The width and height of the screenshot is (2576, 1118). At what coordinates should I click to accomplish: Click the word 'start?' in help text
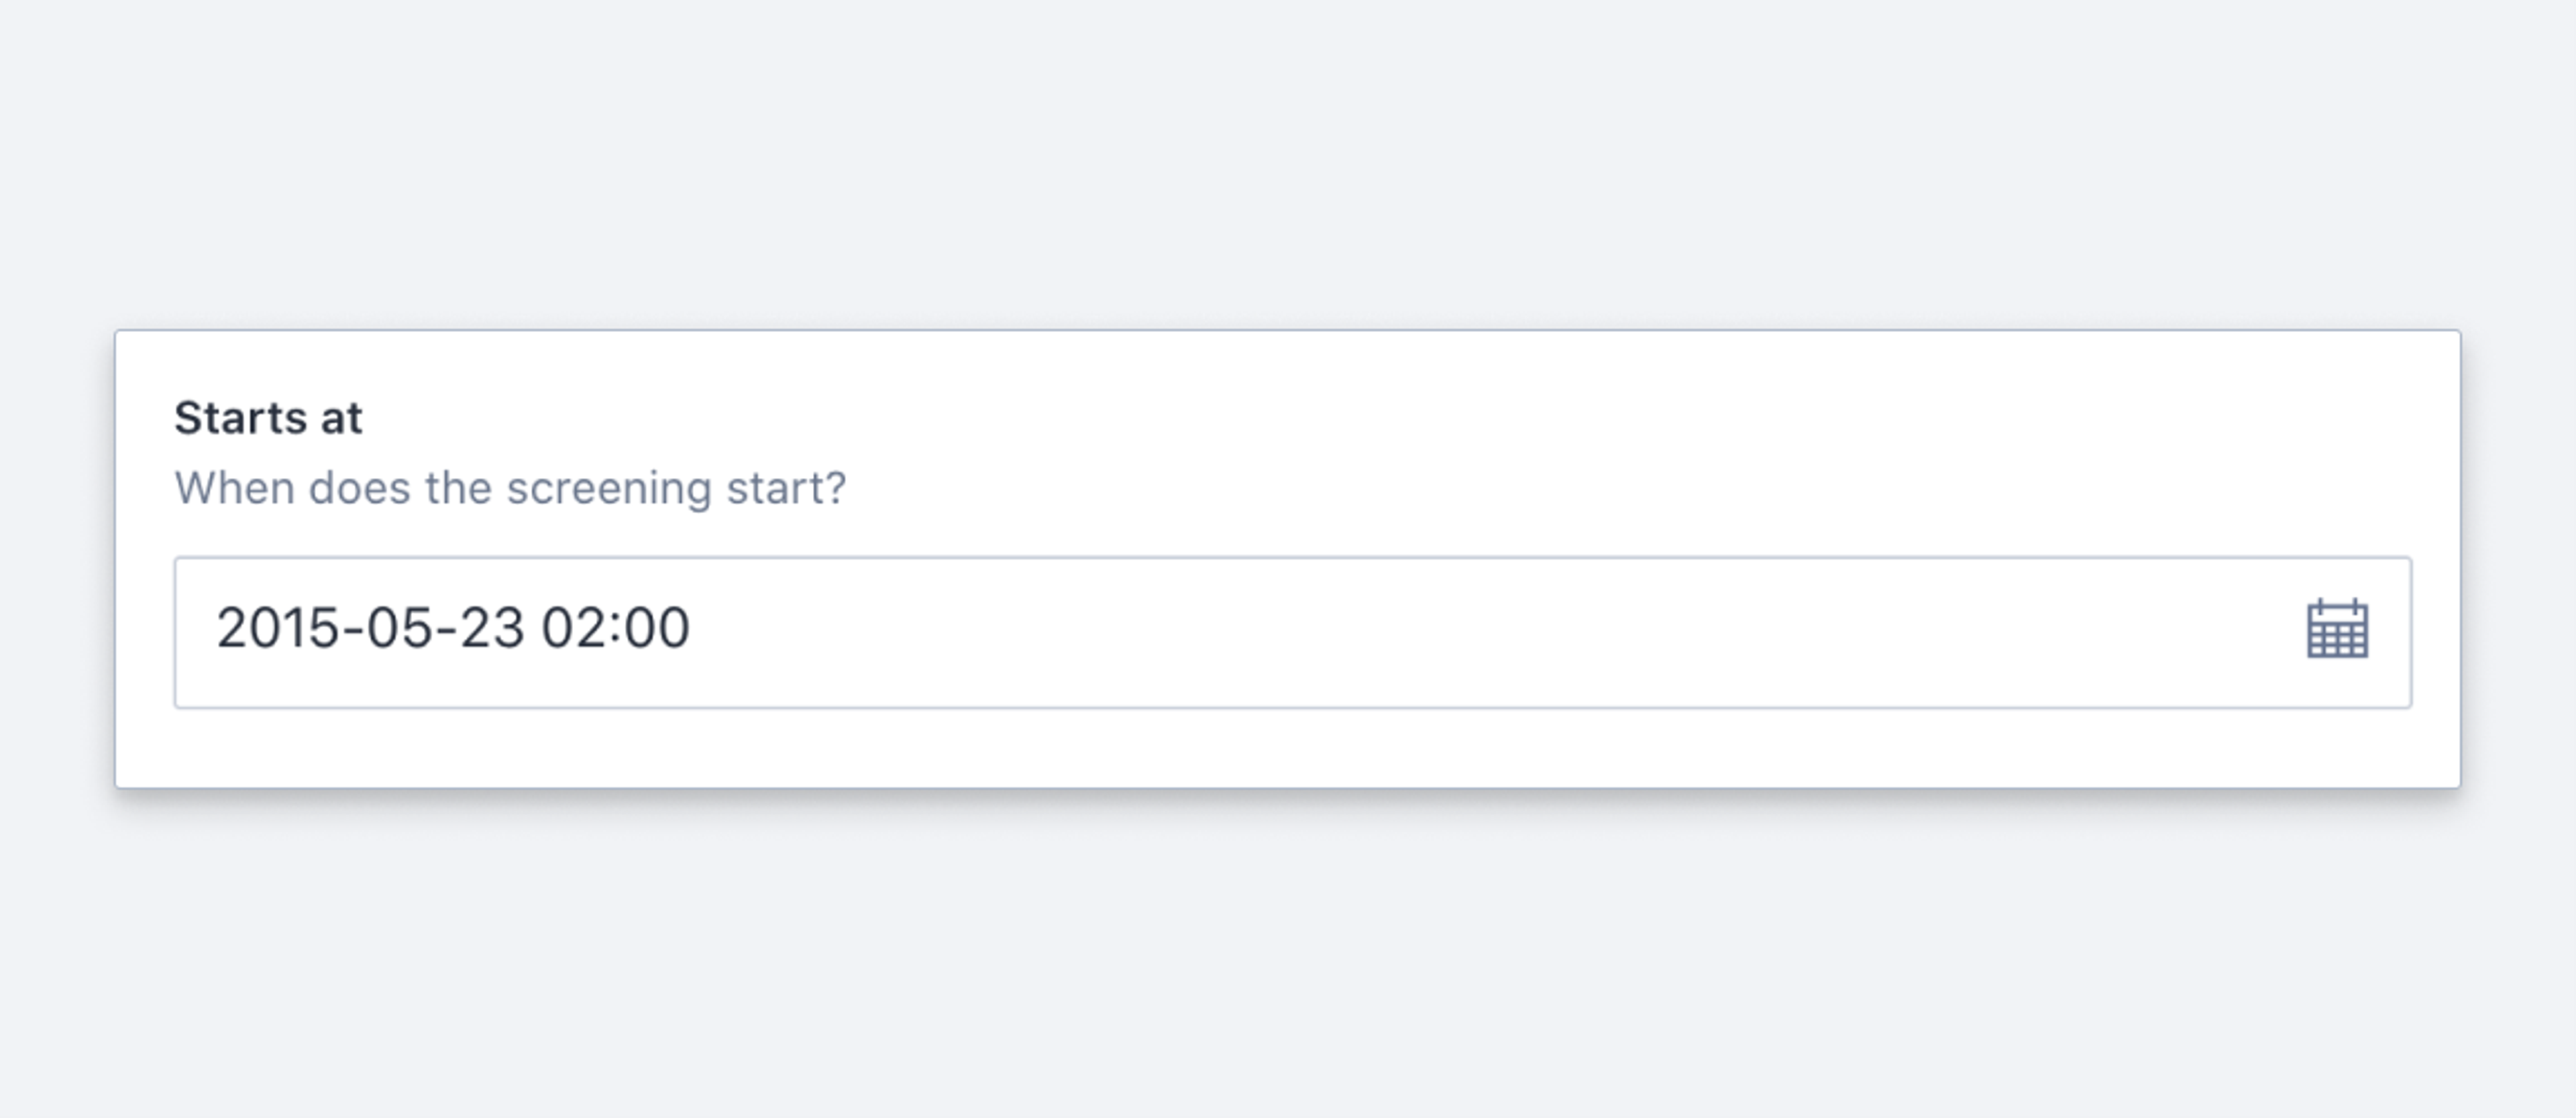pyautogui.click(x=786, y=488)
